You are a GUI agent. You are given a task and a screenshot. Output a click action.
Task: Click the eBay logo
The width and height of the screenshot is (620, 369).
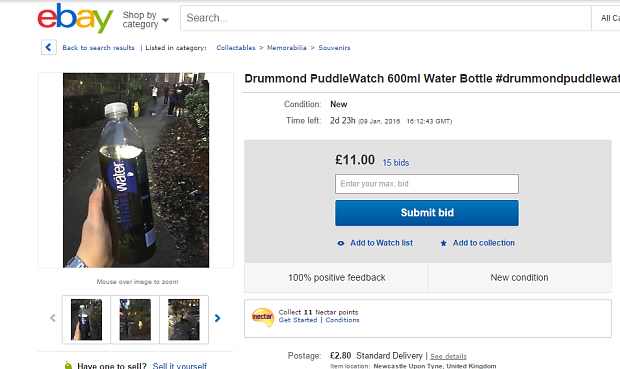(75, 18)
